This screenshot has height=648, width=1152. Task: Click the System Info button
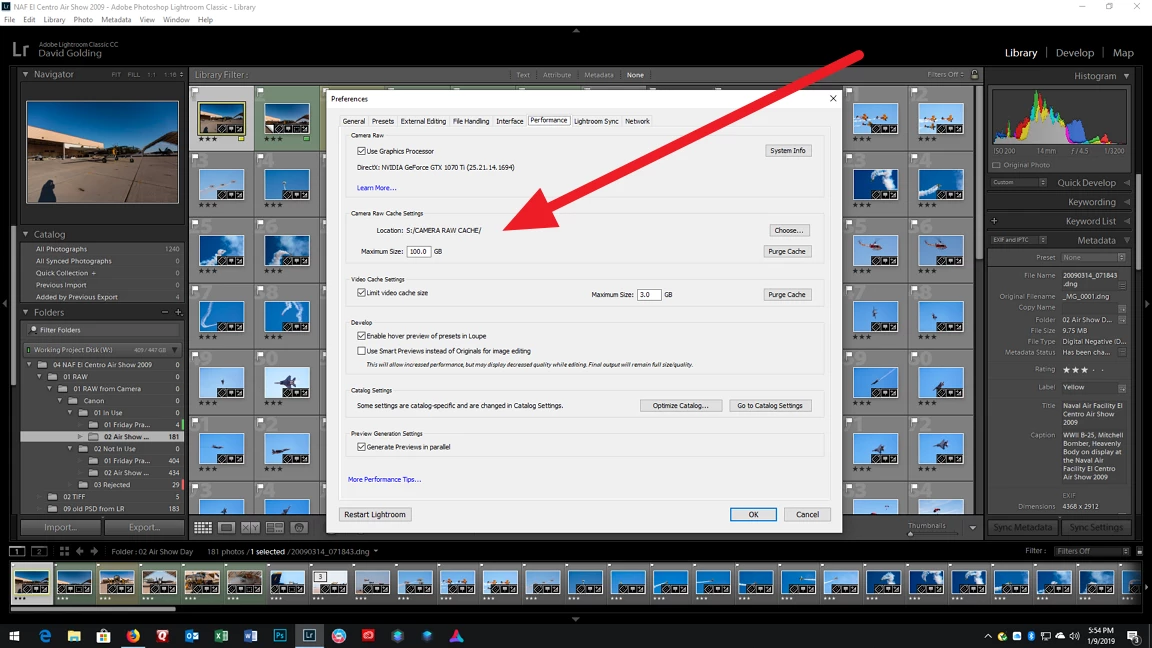(788, 151)
